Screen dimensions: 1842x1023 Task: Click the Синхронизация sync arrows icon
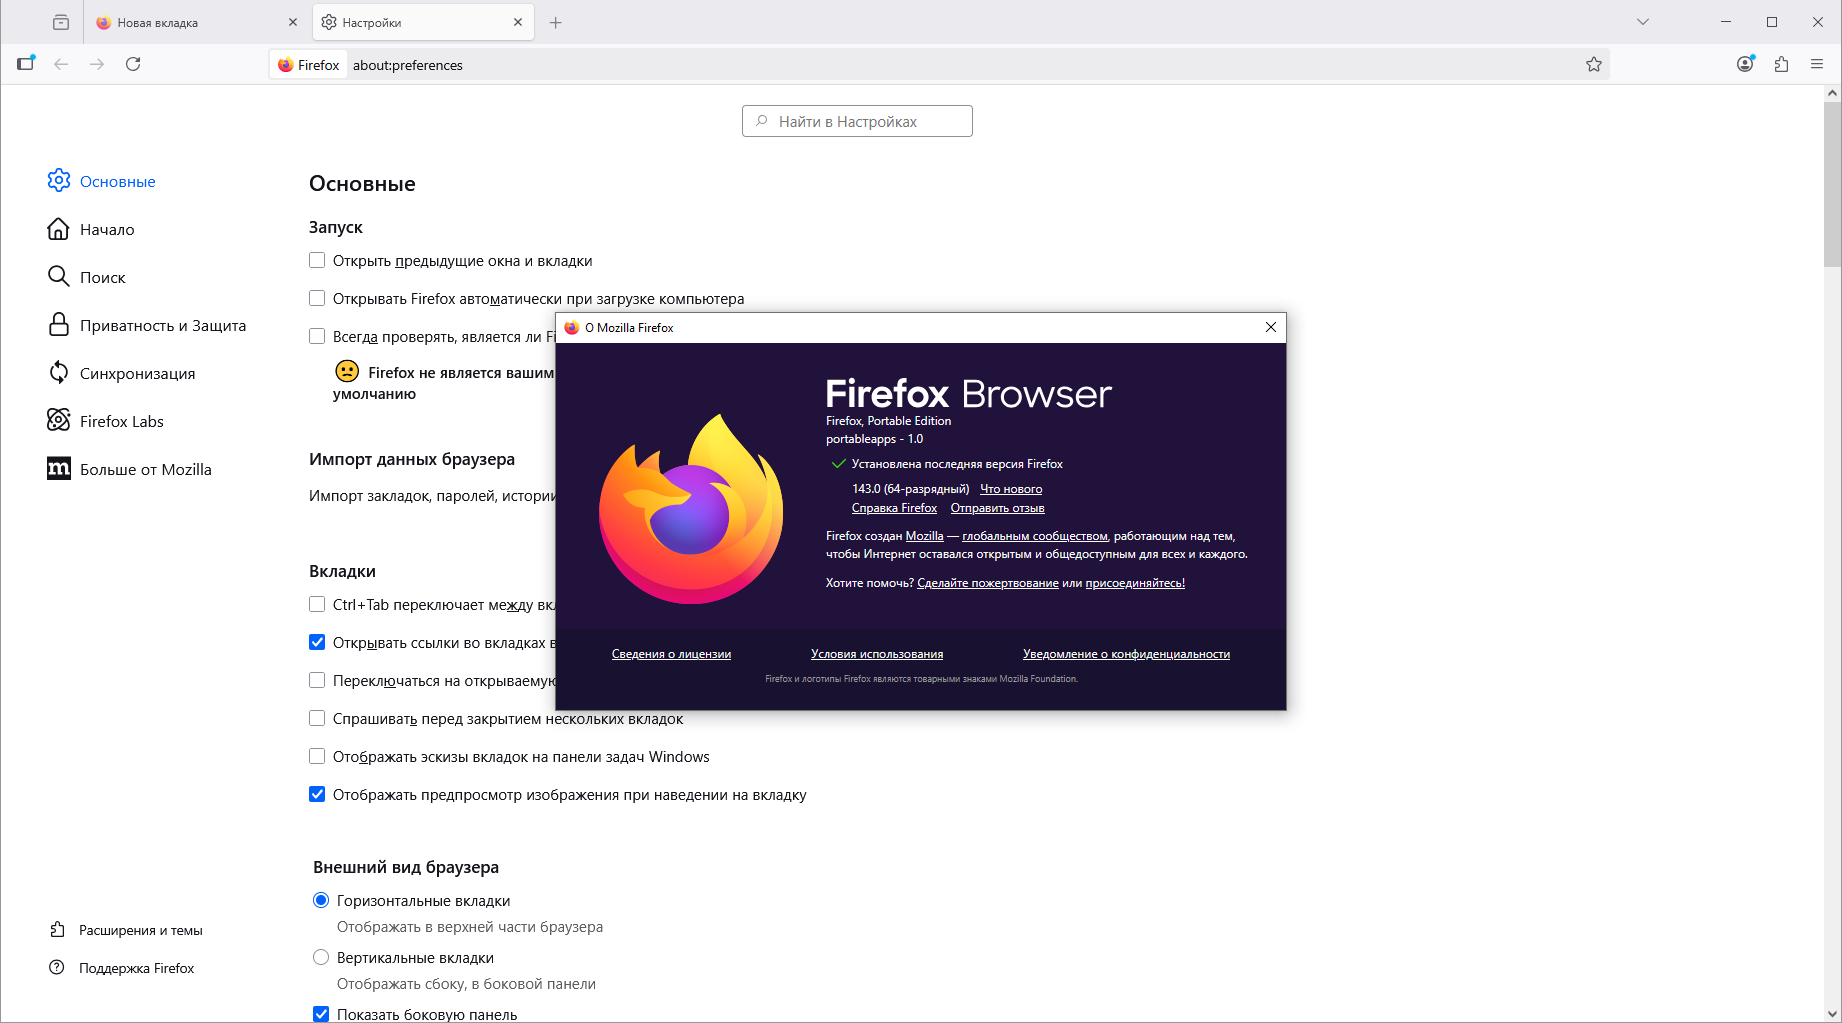(x=59, y=372)
